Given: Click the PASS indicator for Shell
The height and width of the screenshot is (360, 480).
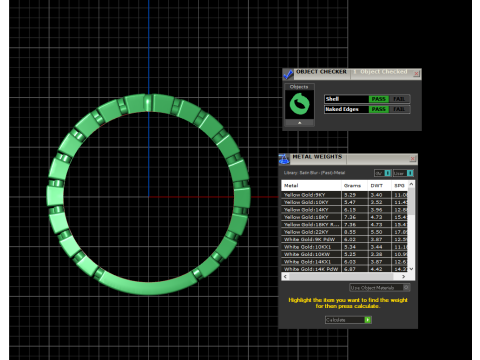Looking at the screenshot, I should [378, 99].
